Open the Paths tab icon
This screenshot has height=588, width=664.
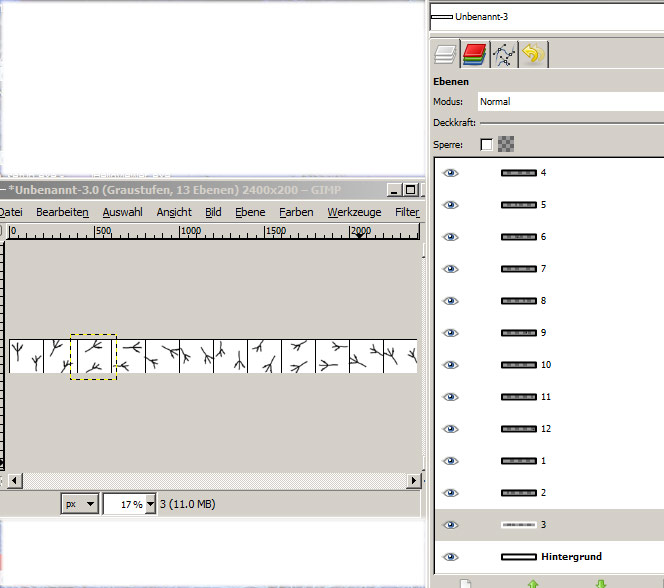(x=503, y=54)
